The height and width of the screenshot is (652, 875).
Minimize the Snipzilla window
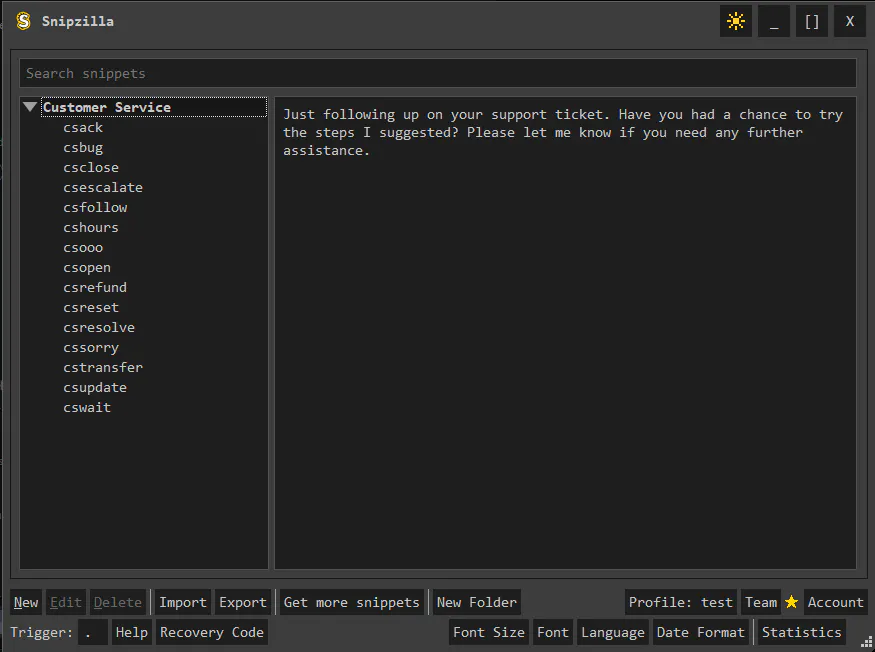(773, 21)
